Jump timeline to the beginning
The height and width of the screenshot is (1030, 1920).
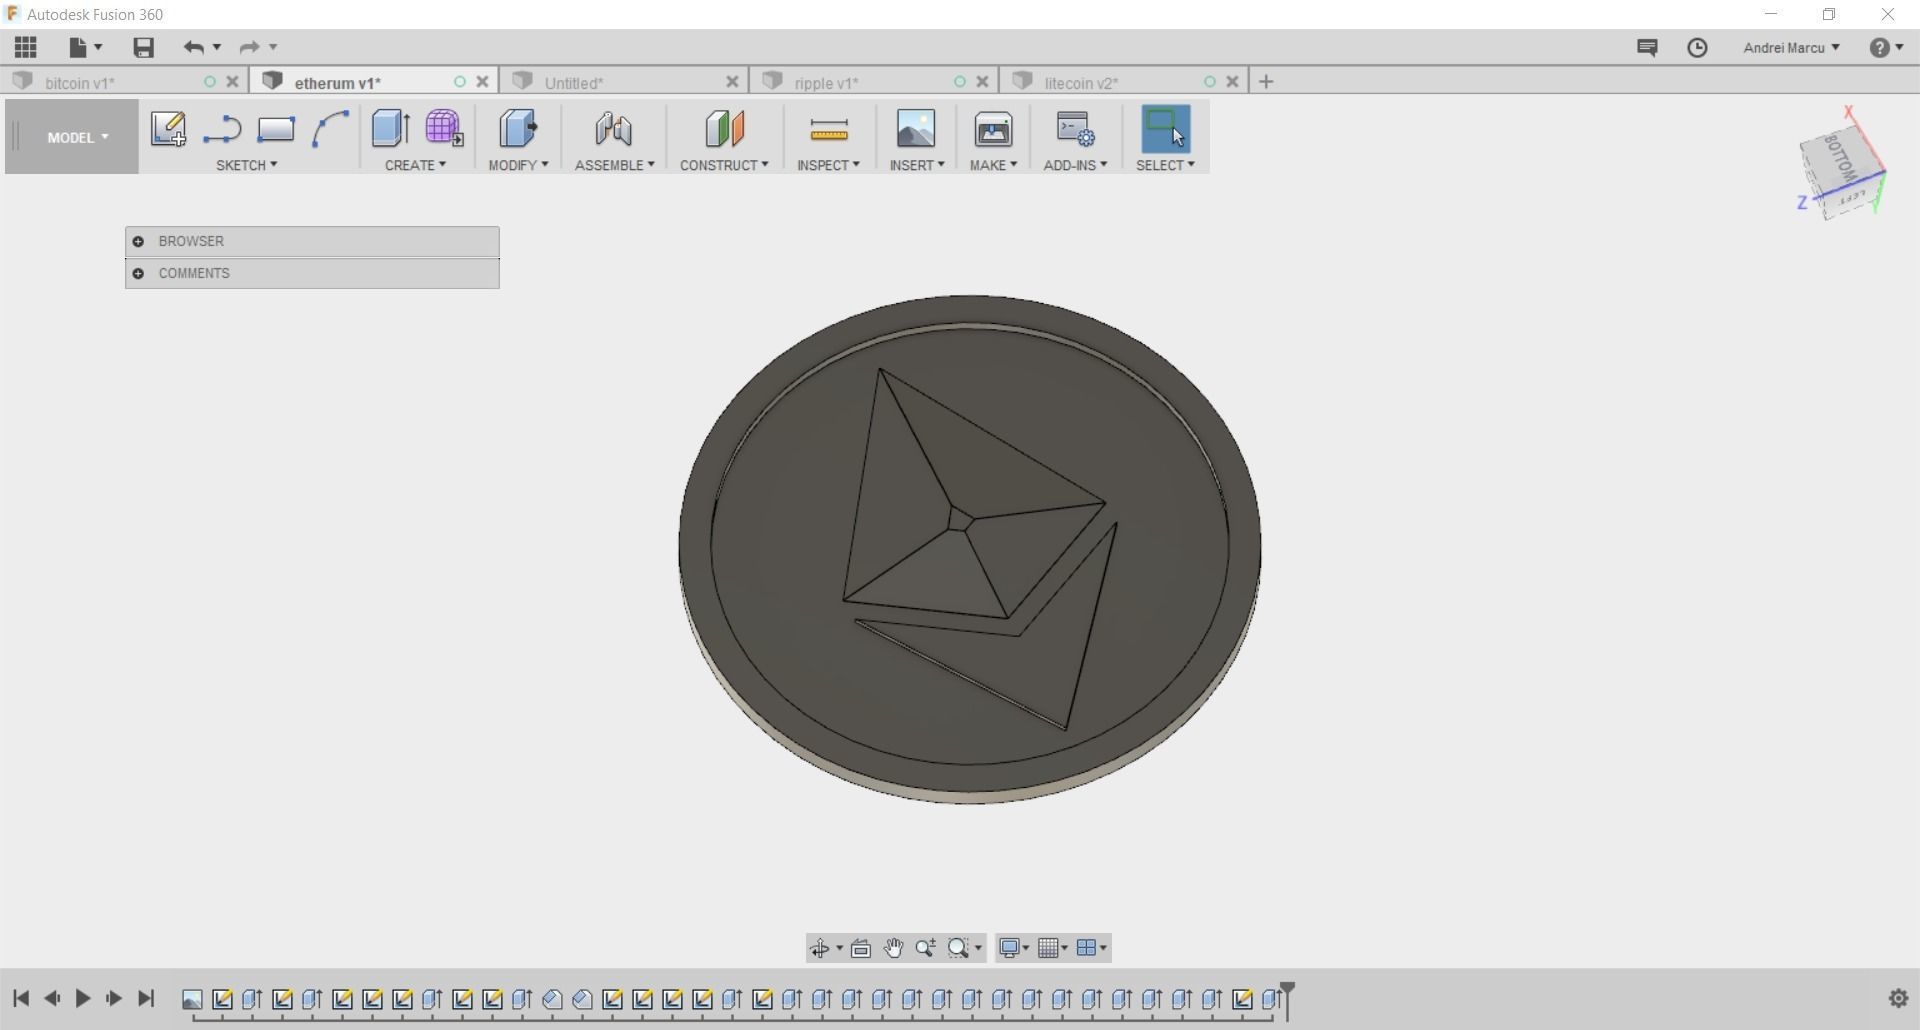[21, 998]
